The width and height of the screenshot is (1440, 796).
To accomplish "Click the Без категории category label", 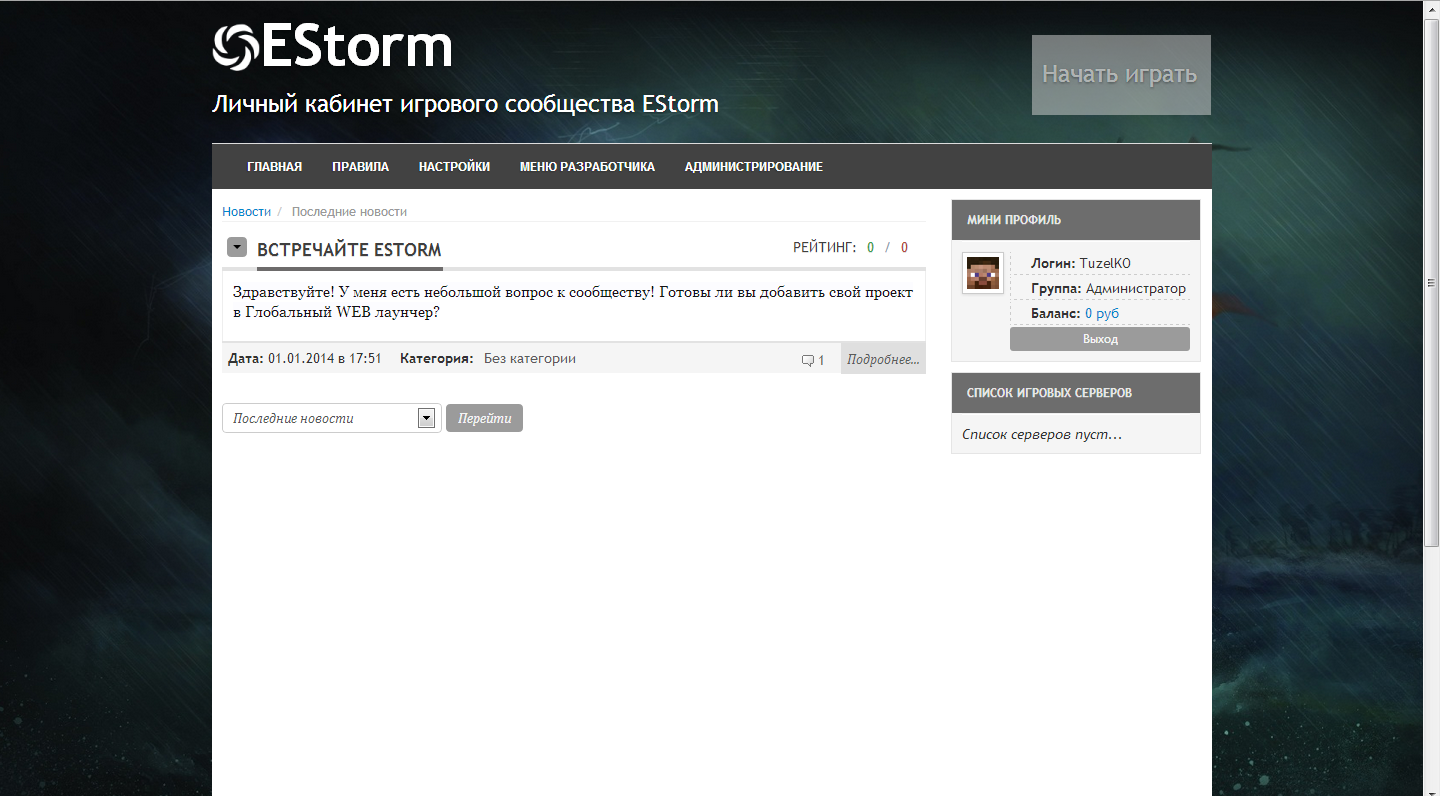I will [530, 359].
